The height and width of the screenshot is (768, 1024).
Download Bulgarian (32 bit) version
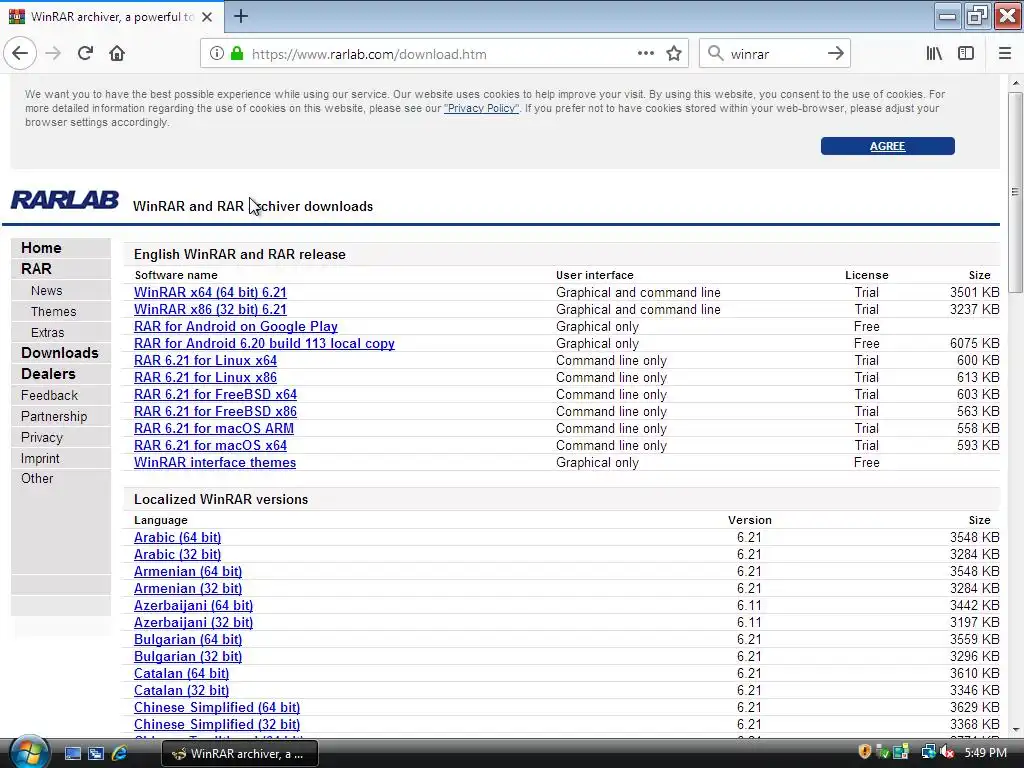click(x=188, y=656)
